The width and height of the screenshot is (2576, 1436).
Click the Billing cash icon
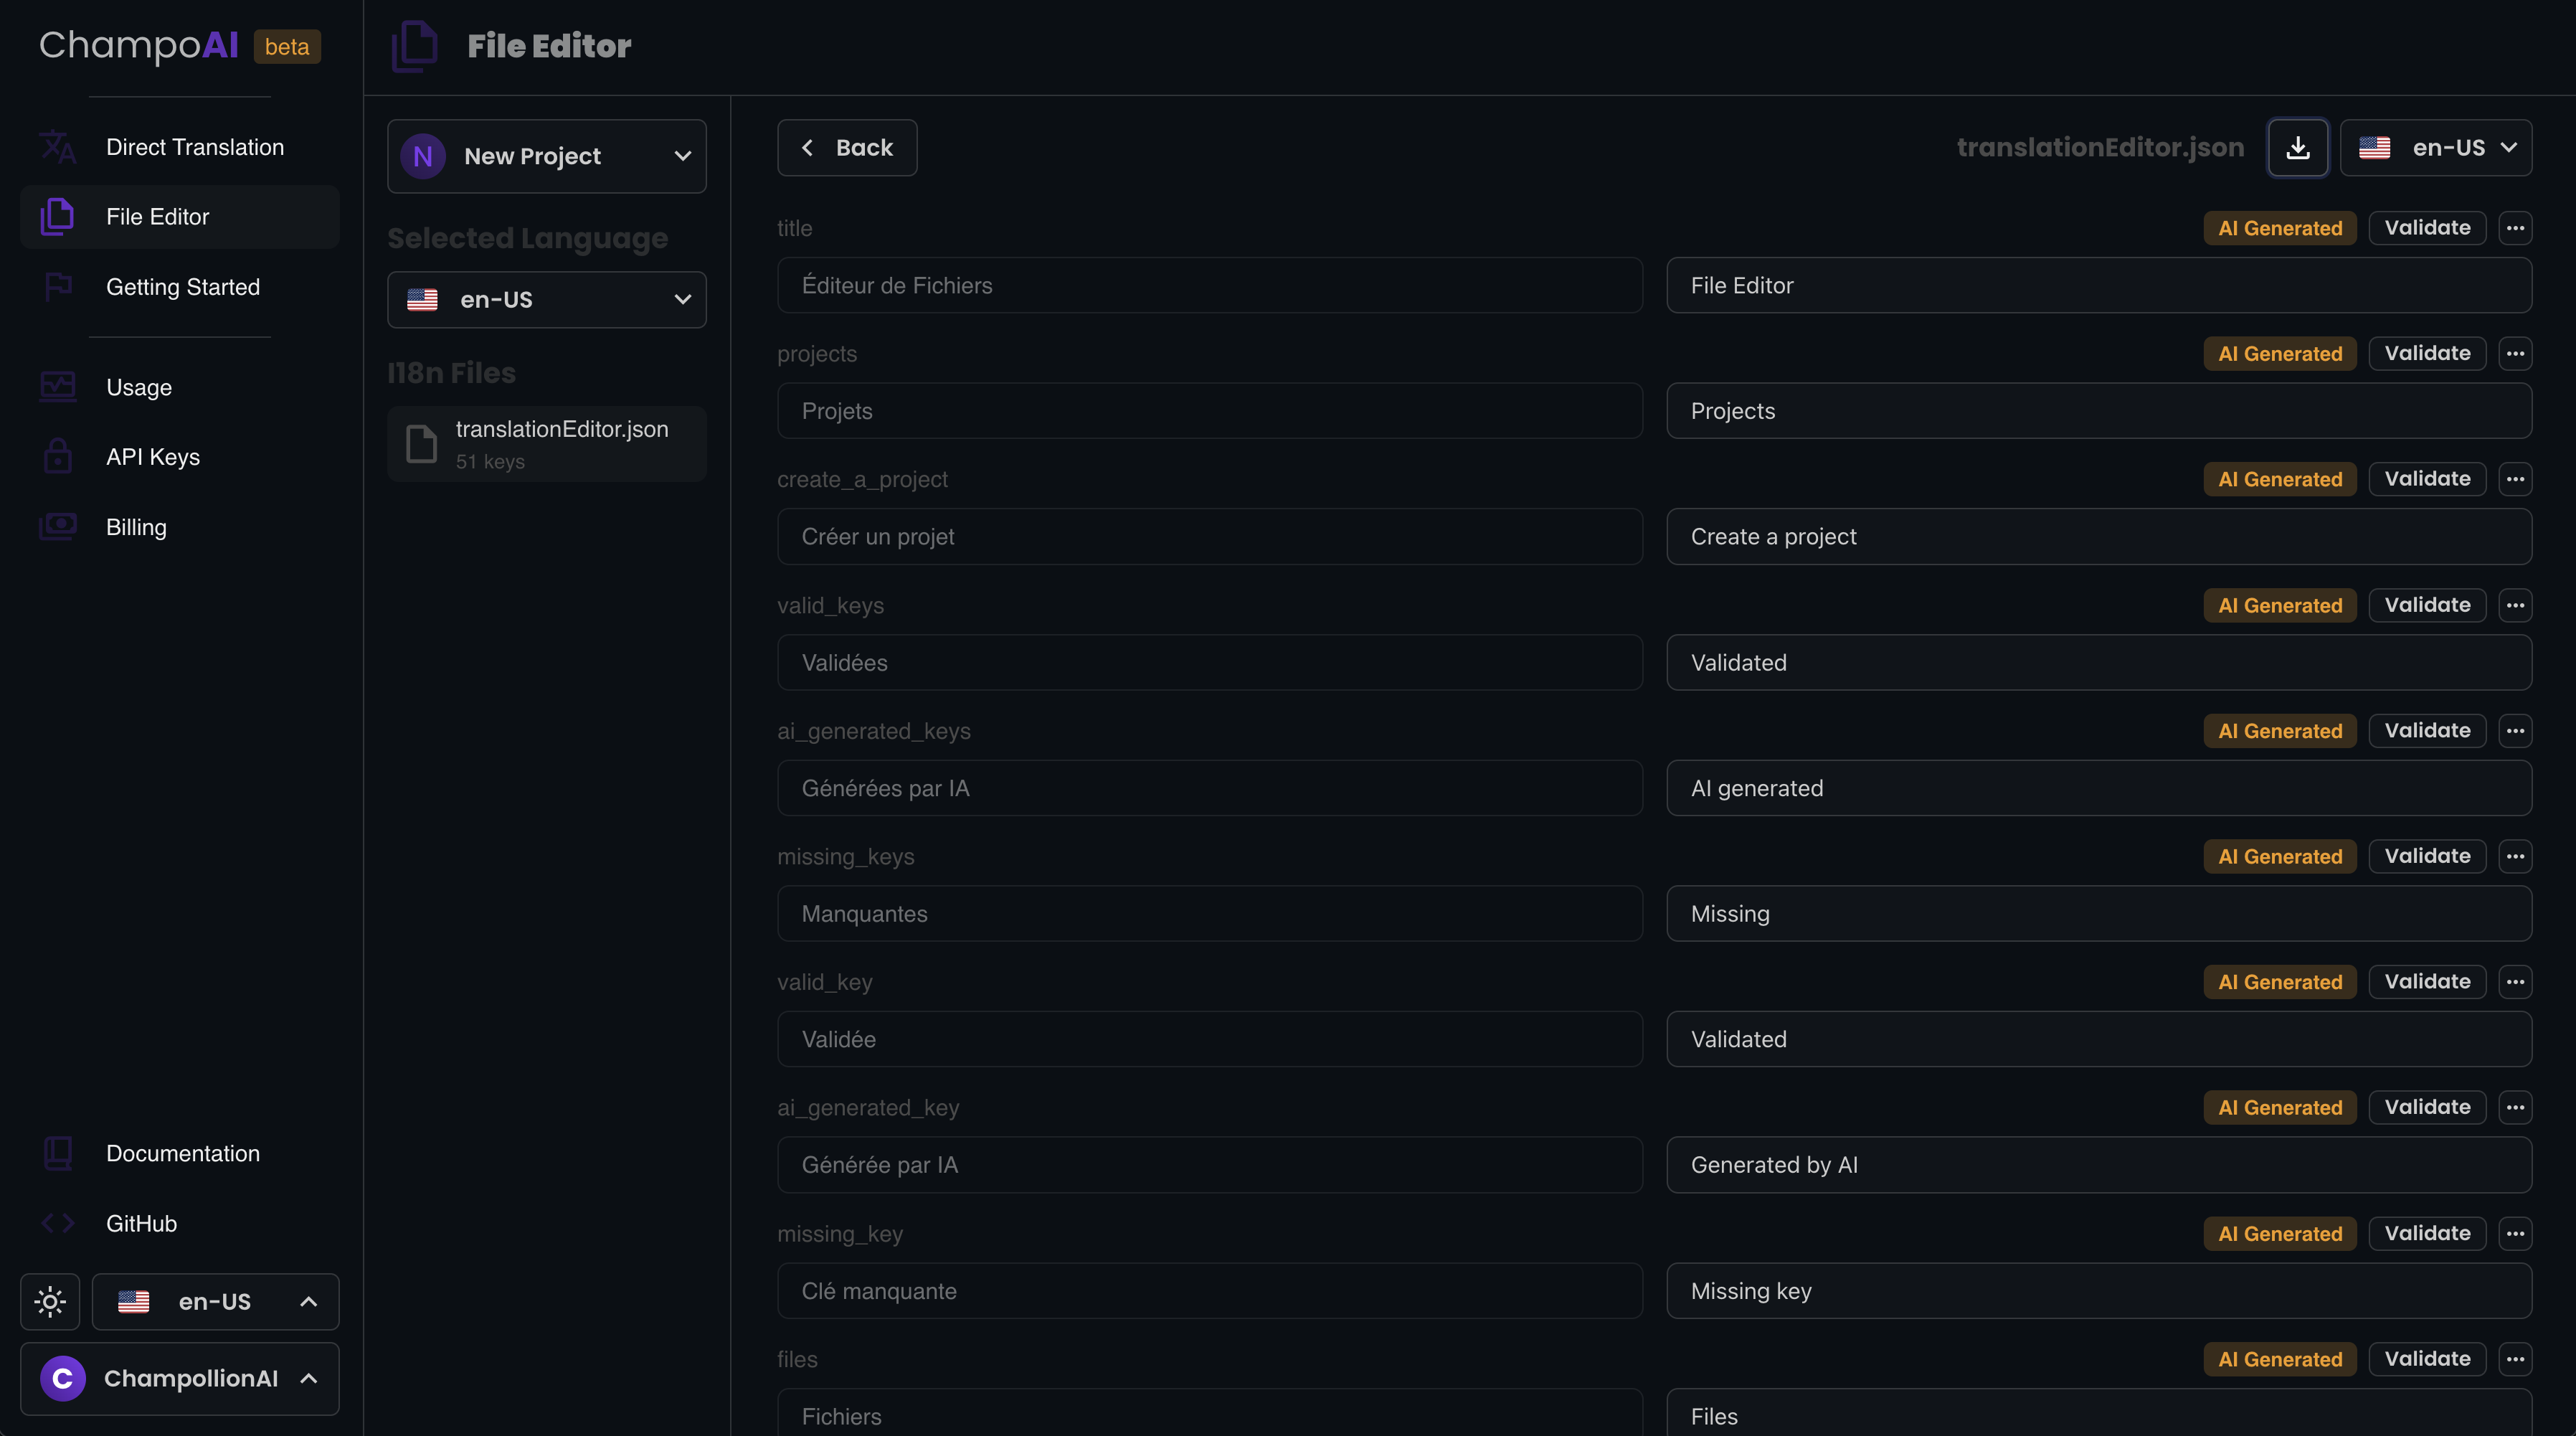(58, 527)
